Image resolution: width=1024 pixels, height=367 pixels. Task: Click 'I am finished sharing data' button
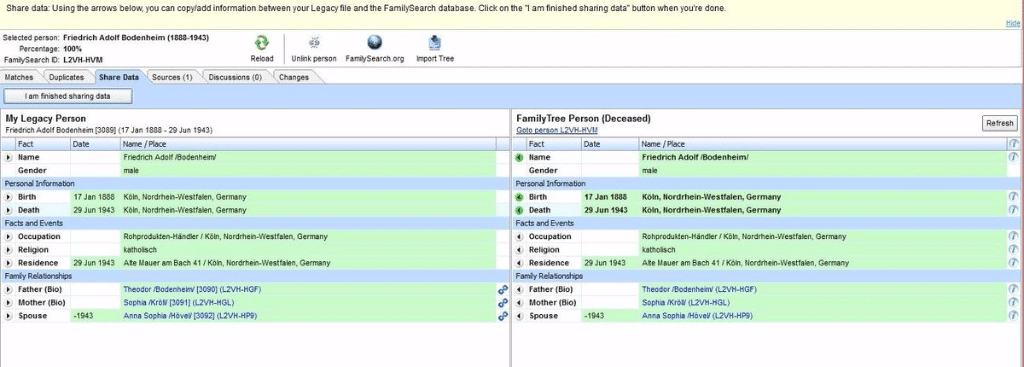point(68,97)
